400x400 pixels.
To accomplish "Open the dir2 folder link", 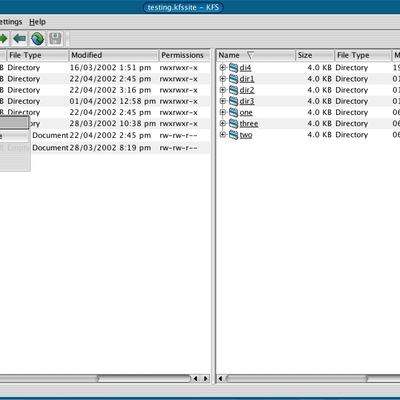I will (247, 90).
